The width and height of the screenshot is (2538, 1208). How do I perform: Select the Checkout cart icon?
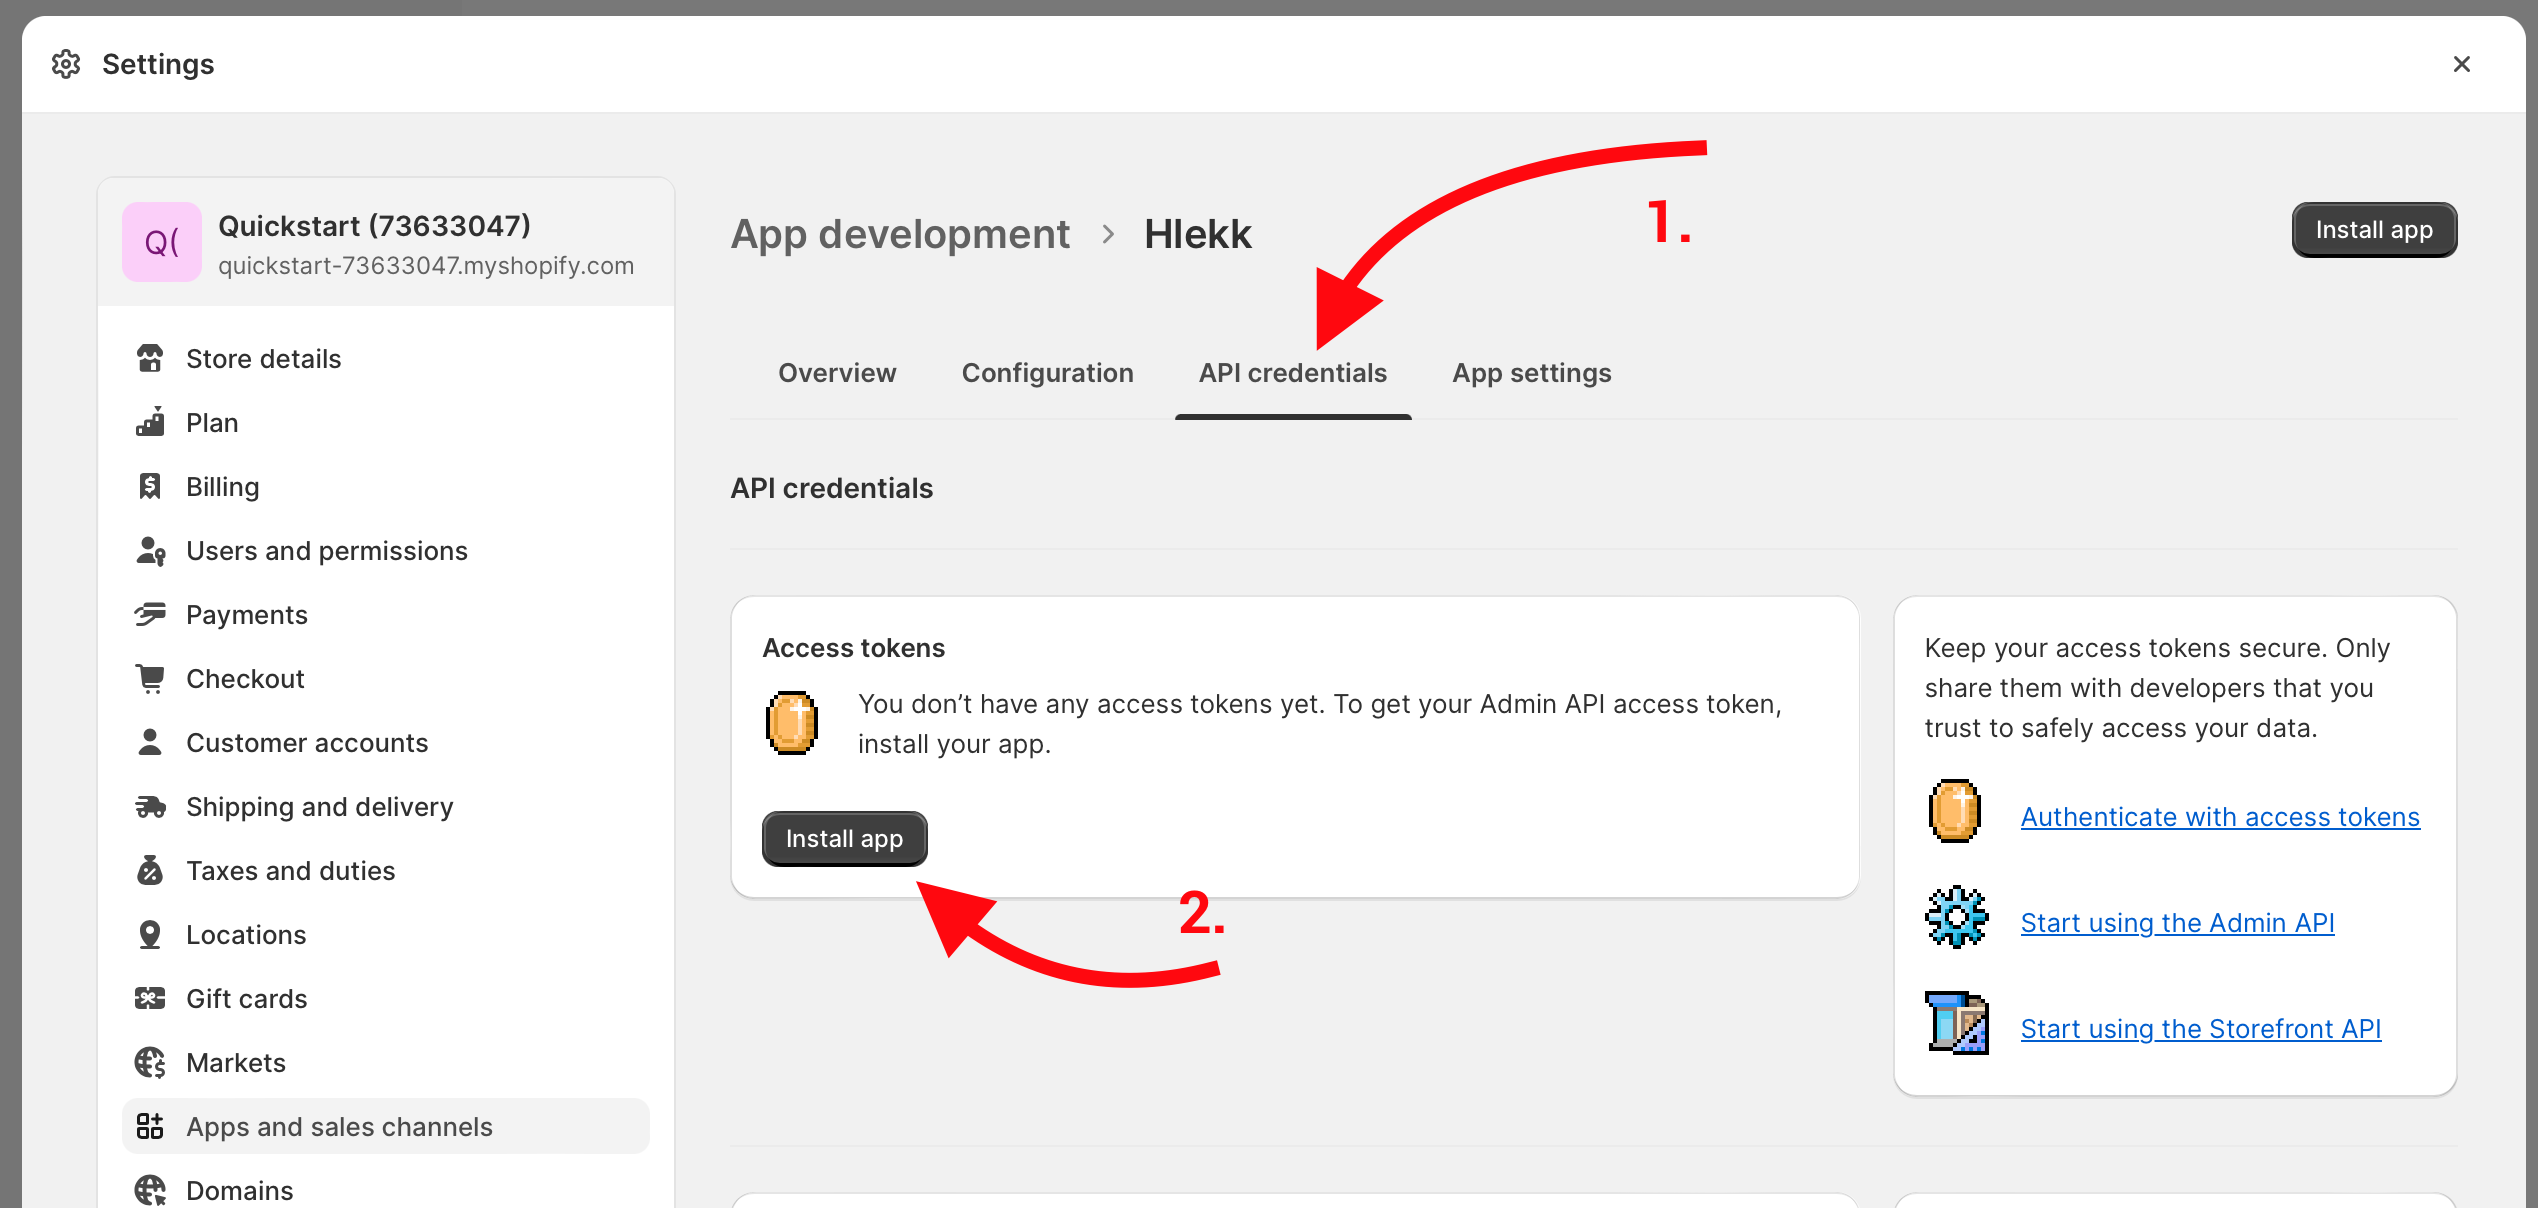(150, 679)
